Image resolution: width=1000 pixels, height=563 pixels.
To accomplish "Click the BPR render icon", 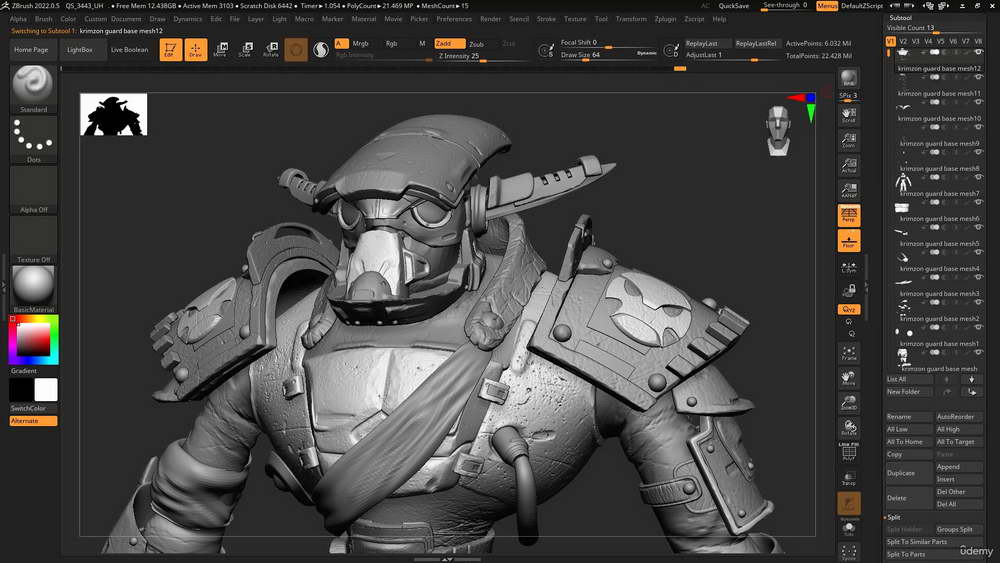I will pyautogui.click(x=848, y=78).
